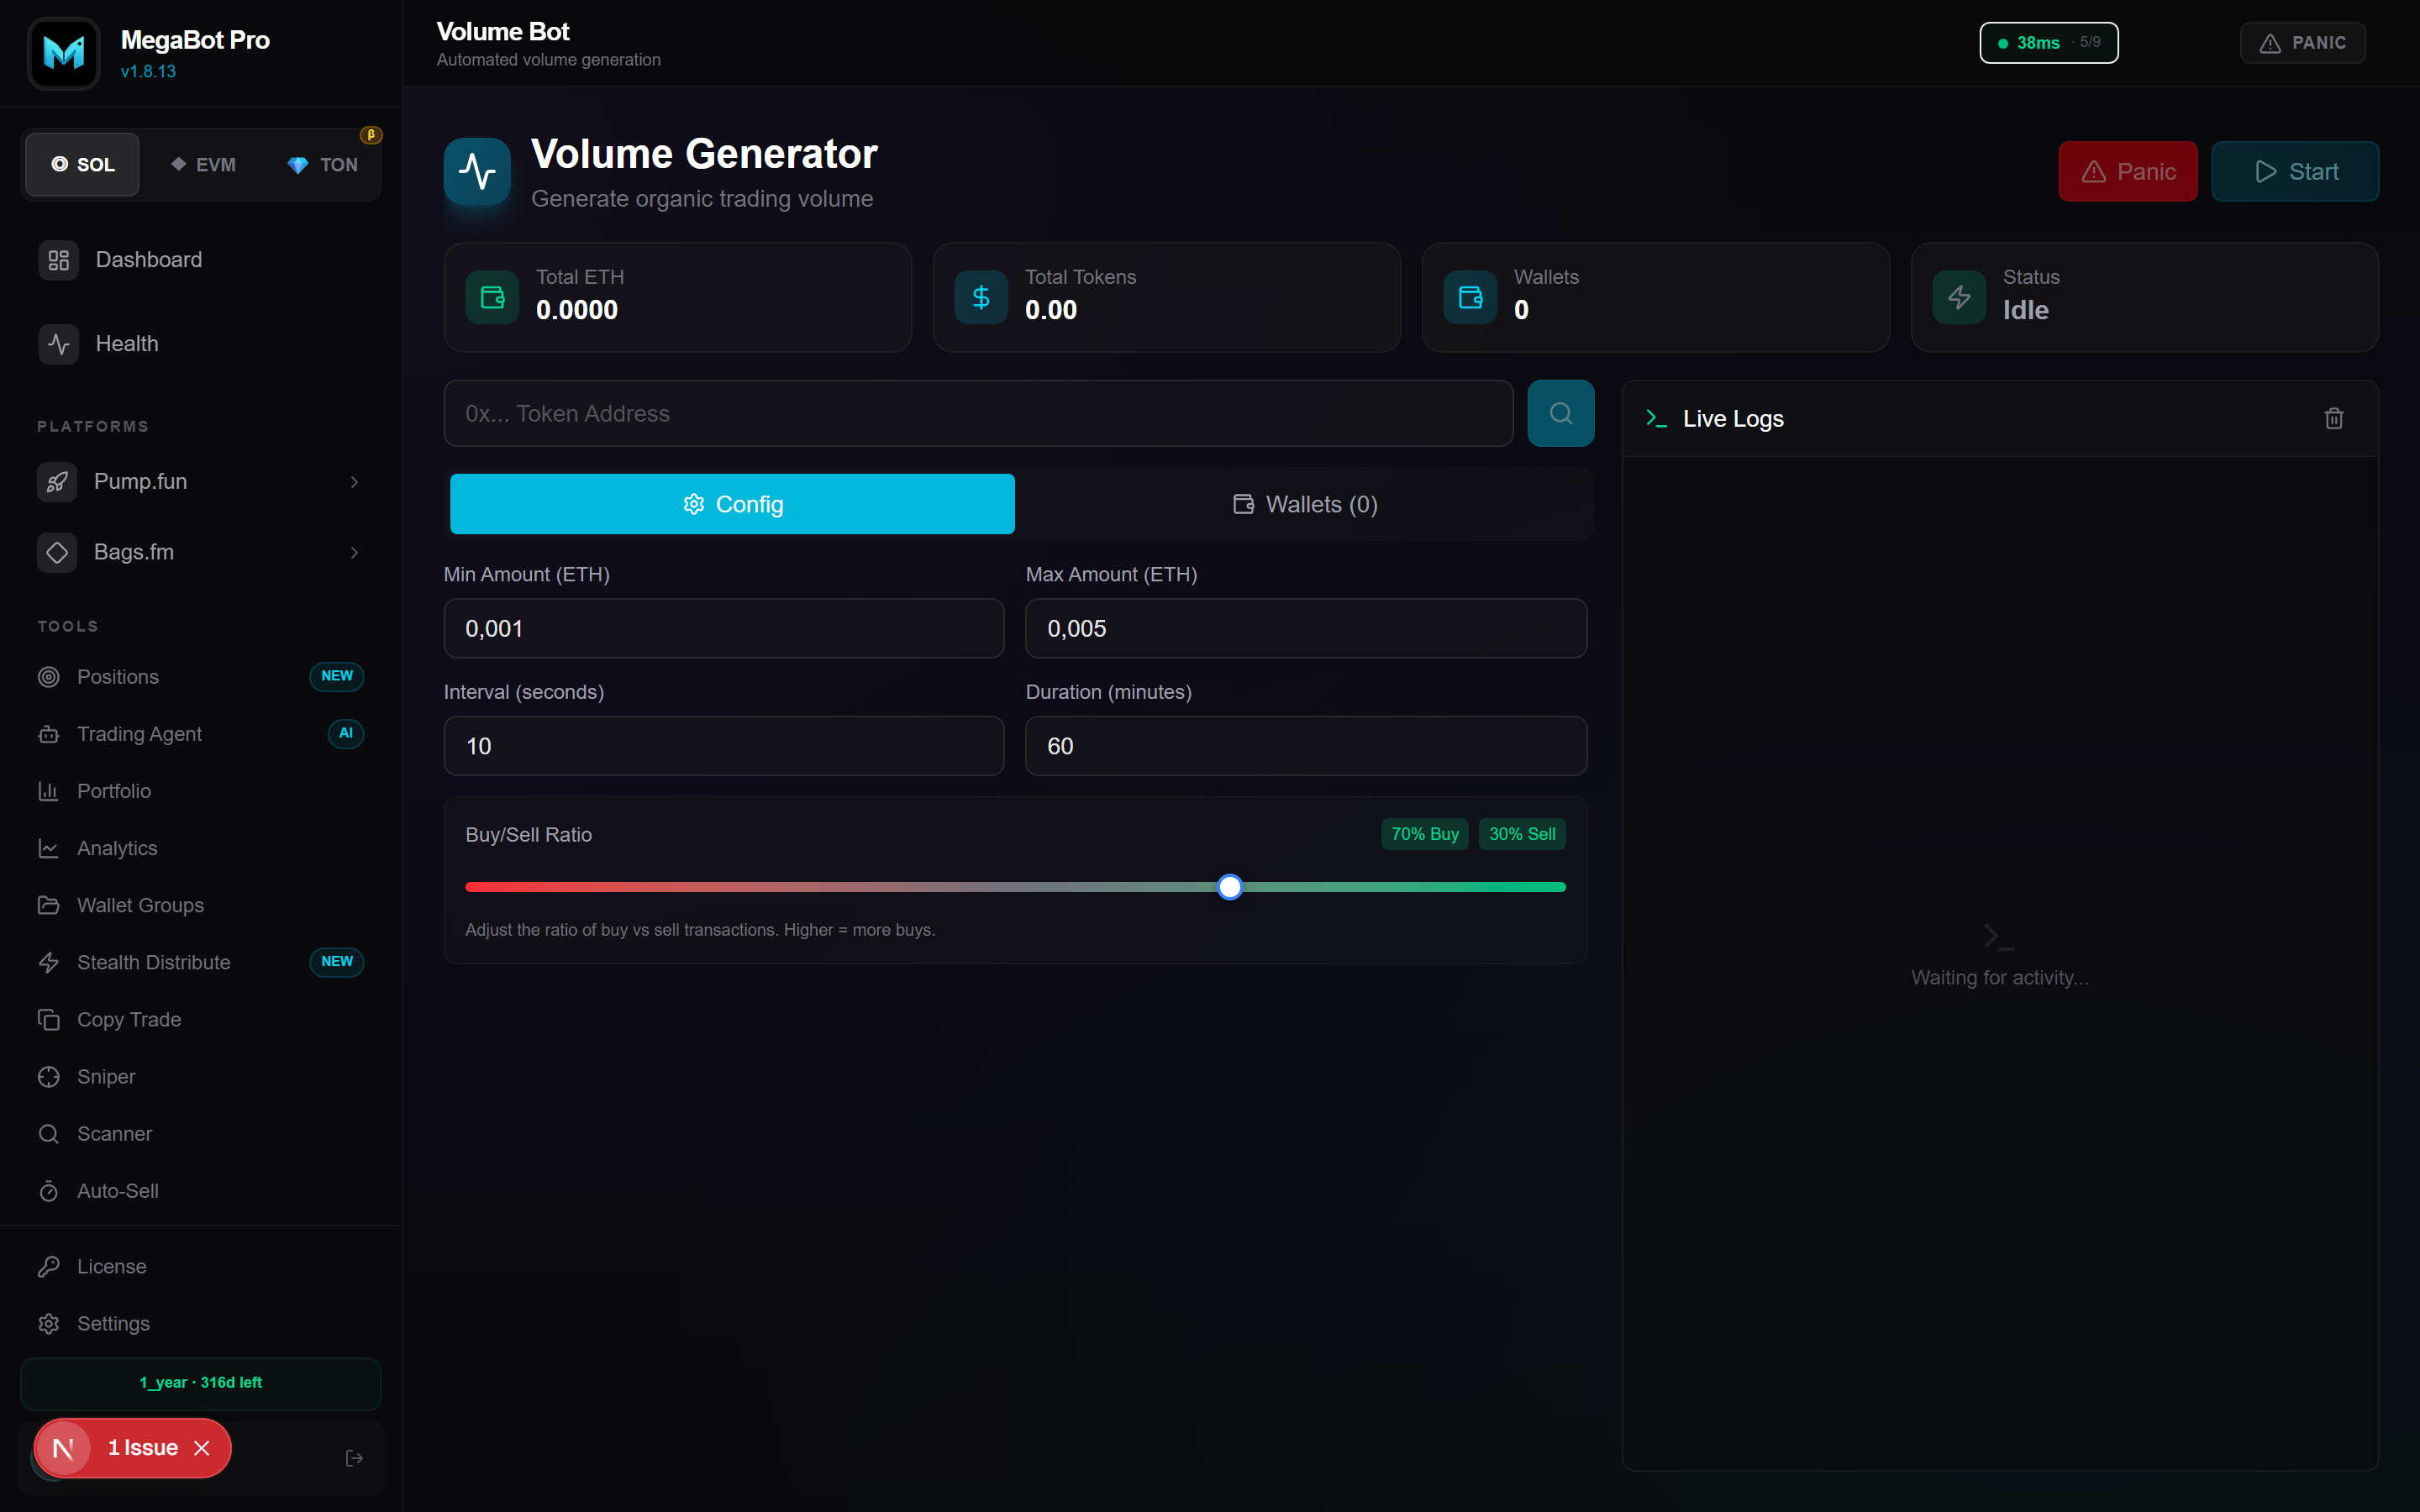Click the Buy/Sell Ratio slider handle
This screenshot has width=2420, height=1512.
coord(1230,887)
